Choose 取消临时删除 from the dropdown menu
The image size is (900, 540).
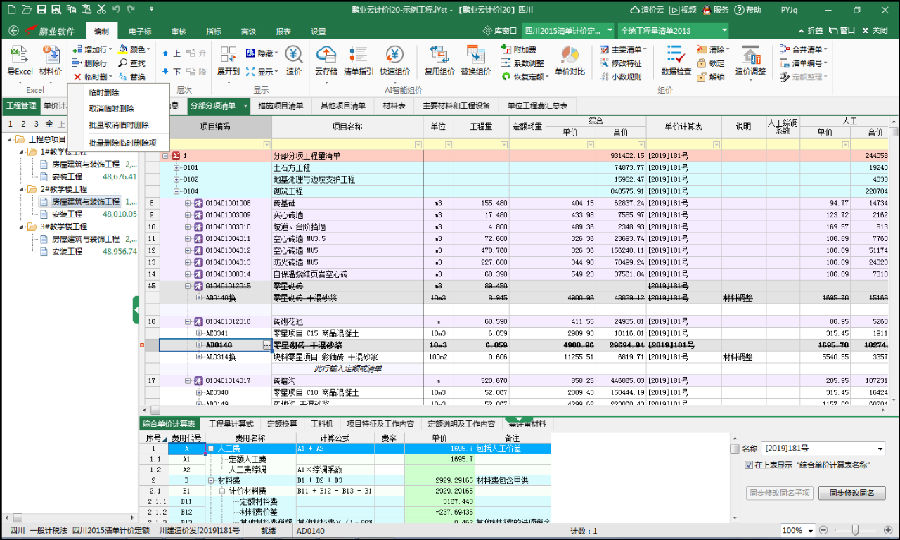tap(111, 108)
